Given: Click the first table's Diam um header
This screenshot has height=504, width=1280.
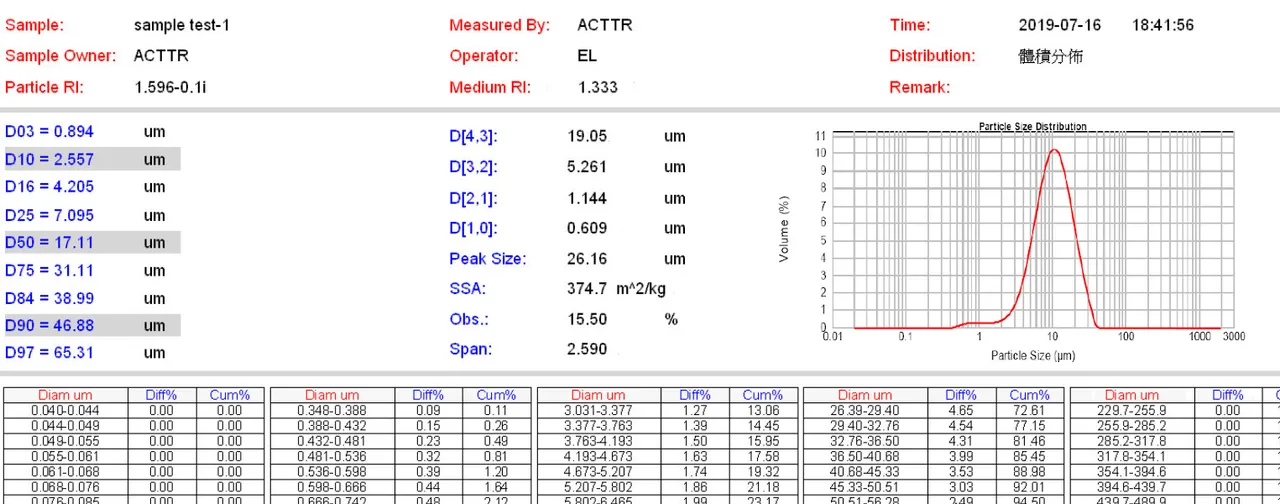Looking at the screenshot, I should (66, 395).
